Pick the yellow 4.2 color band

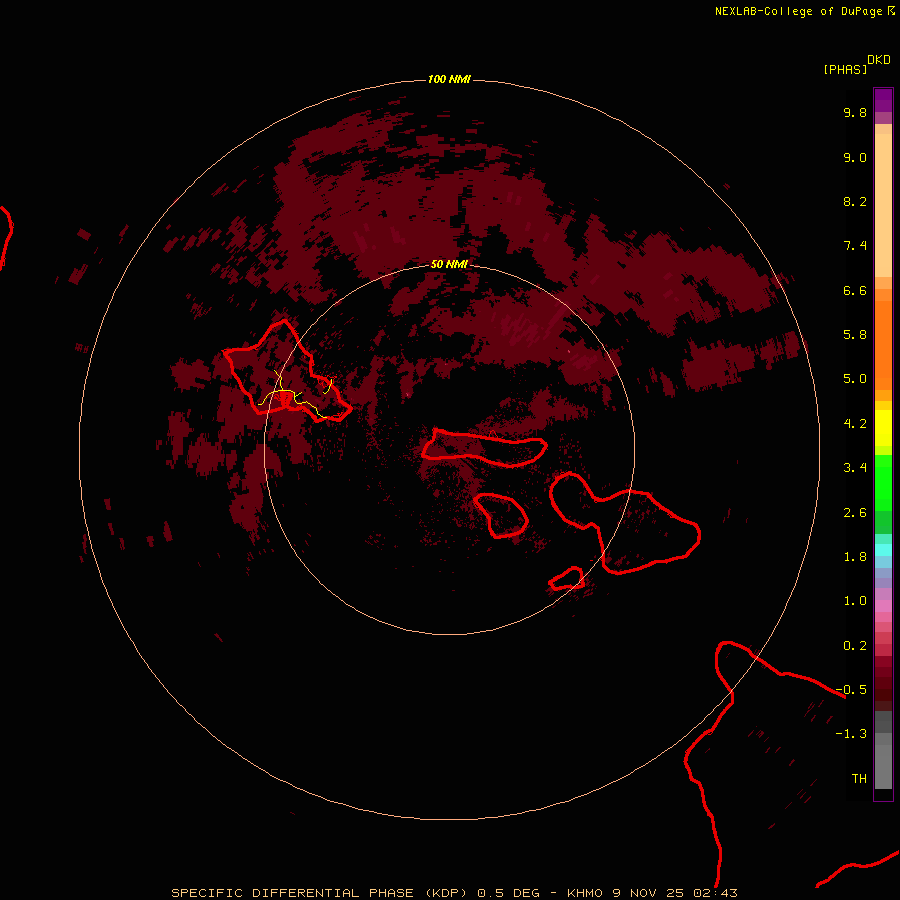[883, 427]
